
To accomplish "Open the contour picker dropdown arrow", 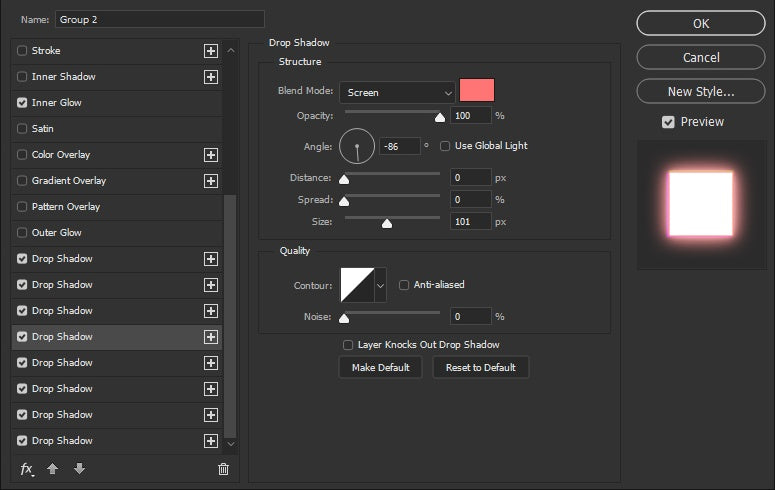I will (x=380, y=285).
